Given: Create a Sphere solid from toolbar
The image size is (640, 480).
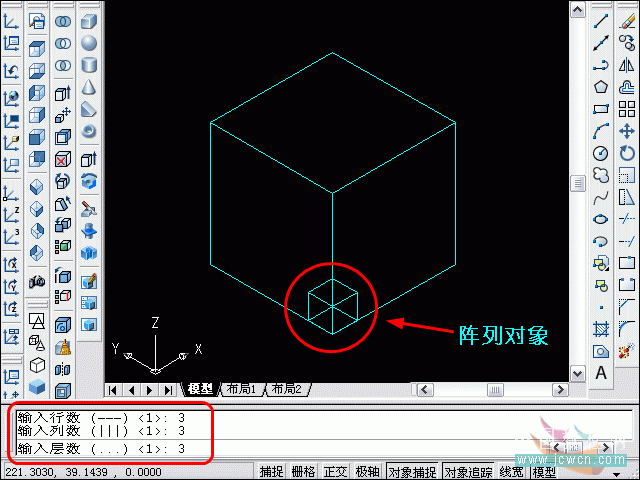Looking at the screenshot, I should click(x=89, y=43).
